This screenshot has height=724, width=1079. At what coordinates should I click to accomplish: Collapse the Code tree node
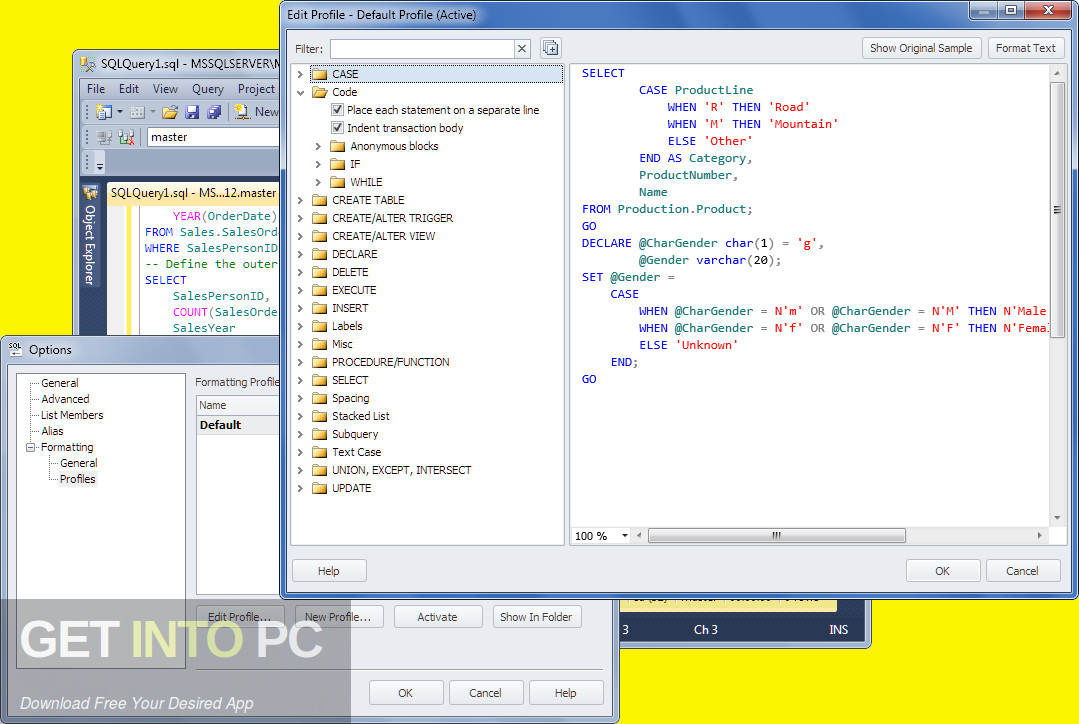[300, 92]
